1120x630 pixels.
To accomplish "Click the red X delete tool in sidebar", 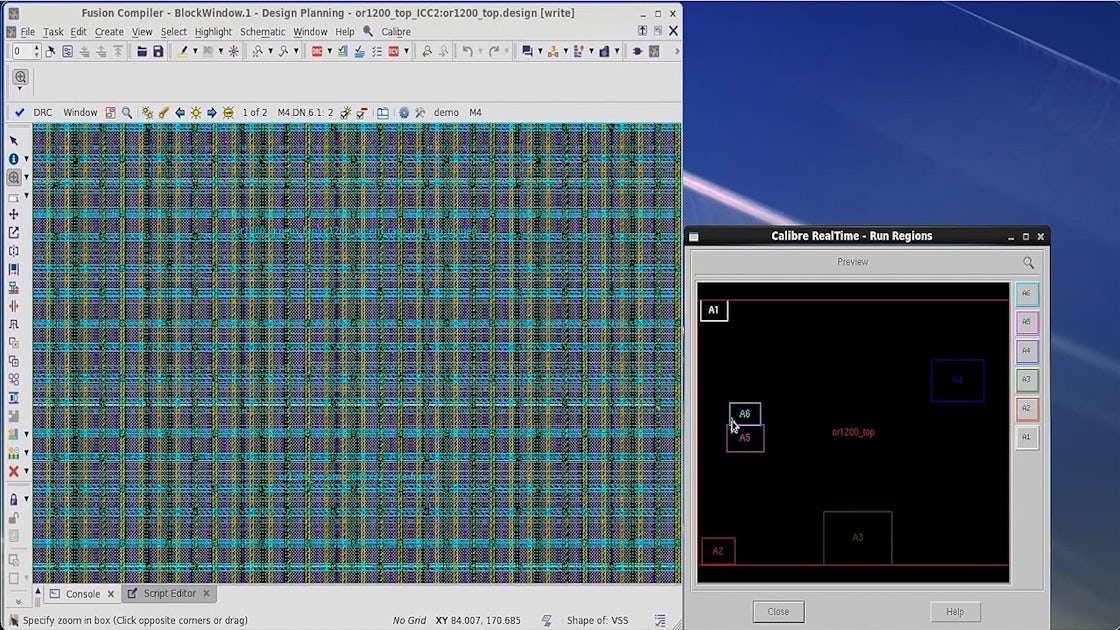I will pyautogui.click(x=14, y=471).
